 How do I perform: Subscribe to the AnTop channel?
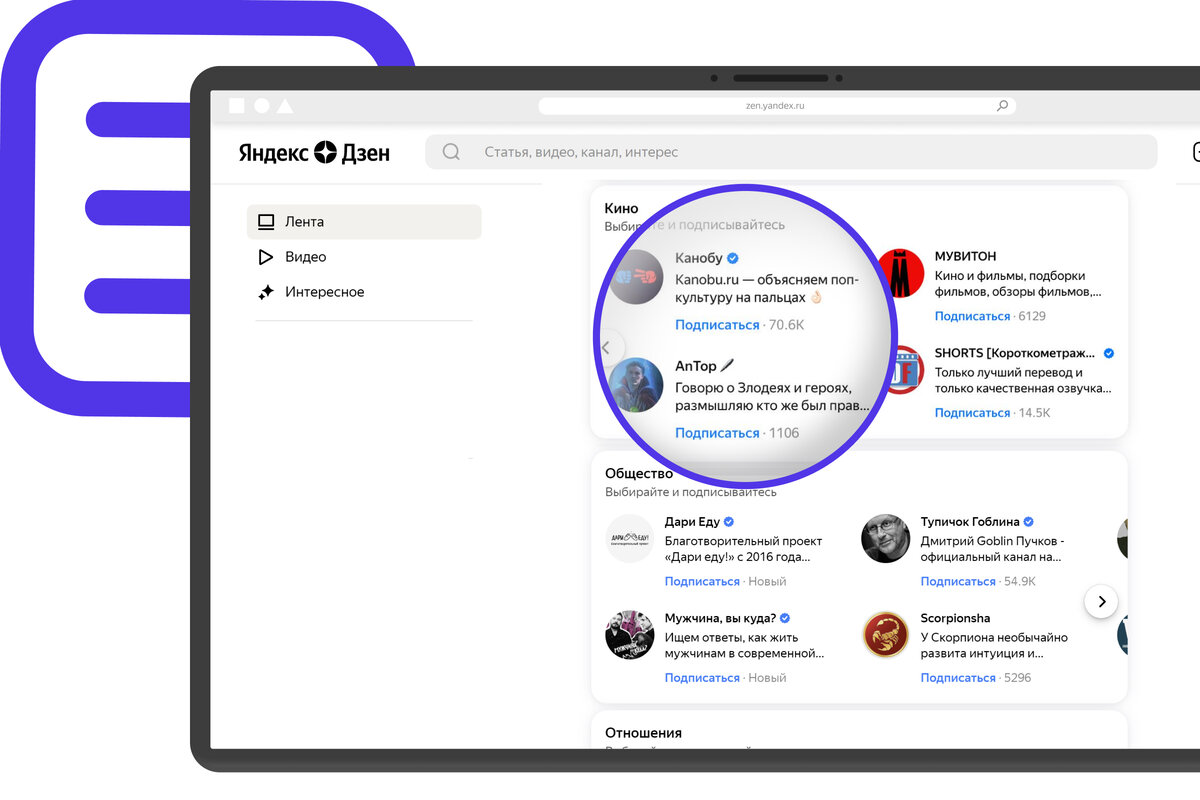[x=717, y=433]
